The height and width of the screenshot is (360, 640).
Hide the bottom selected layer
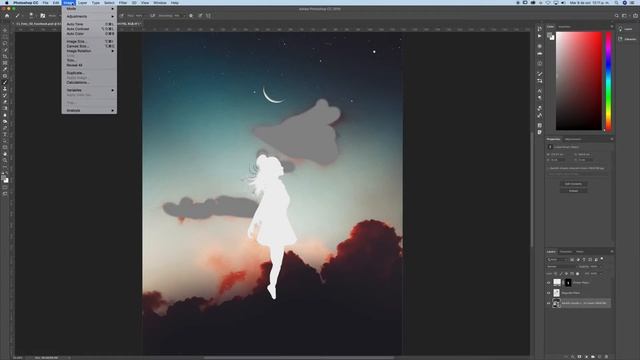[x=549, y=303]
